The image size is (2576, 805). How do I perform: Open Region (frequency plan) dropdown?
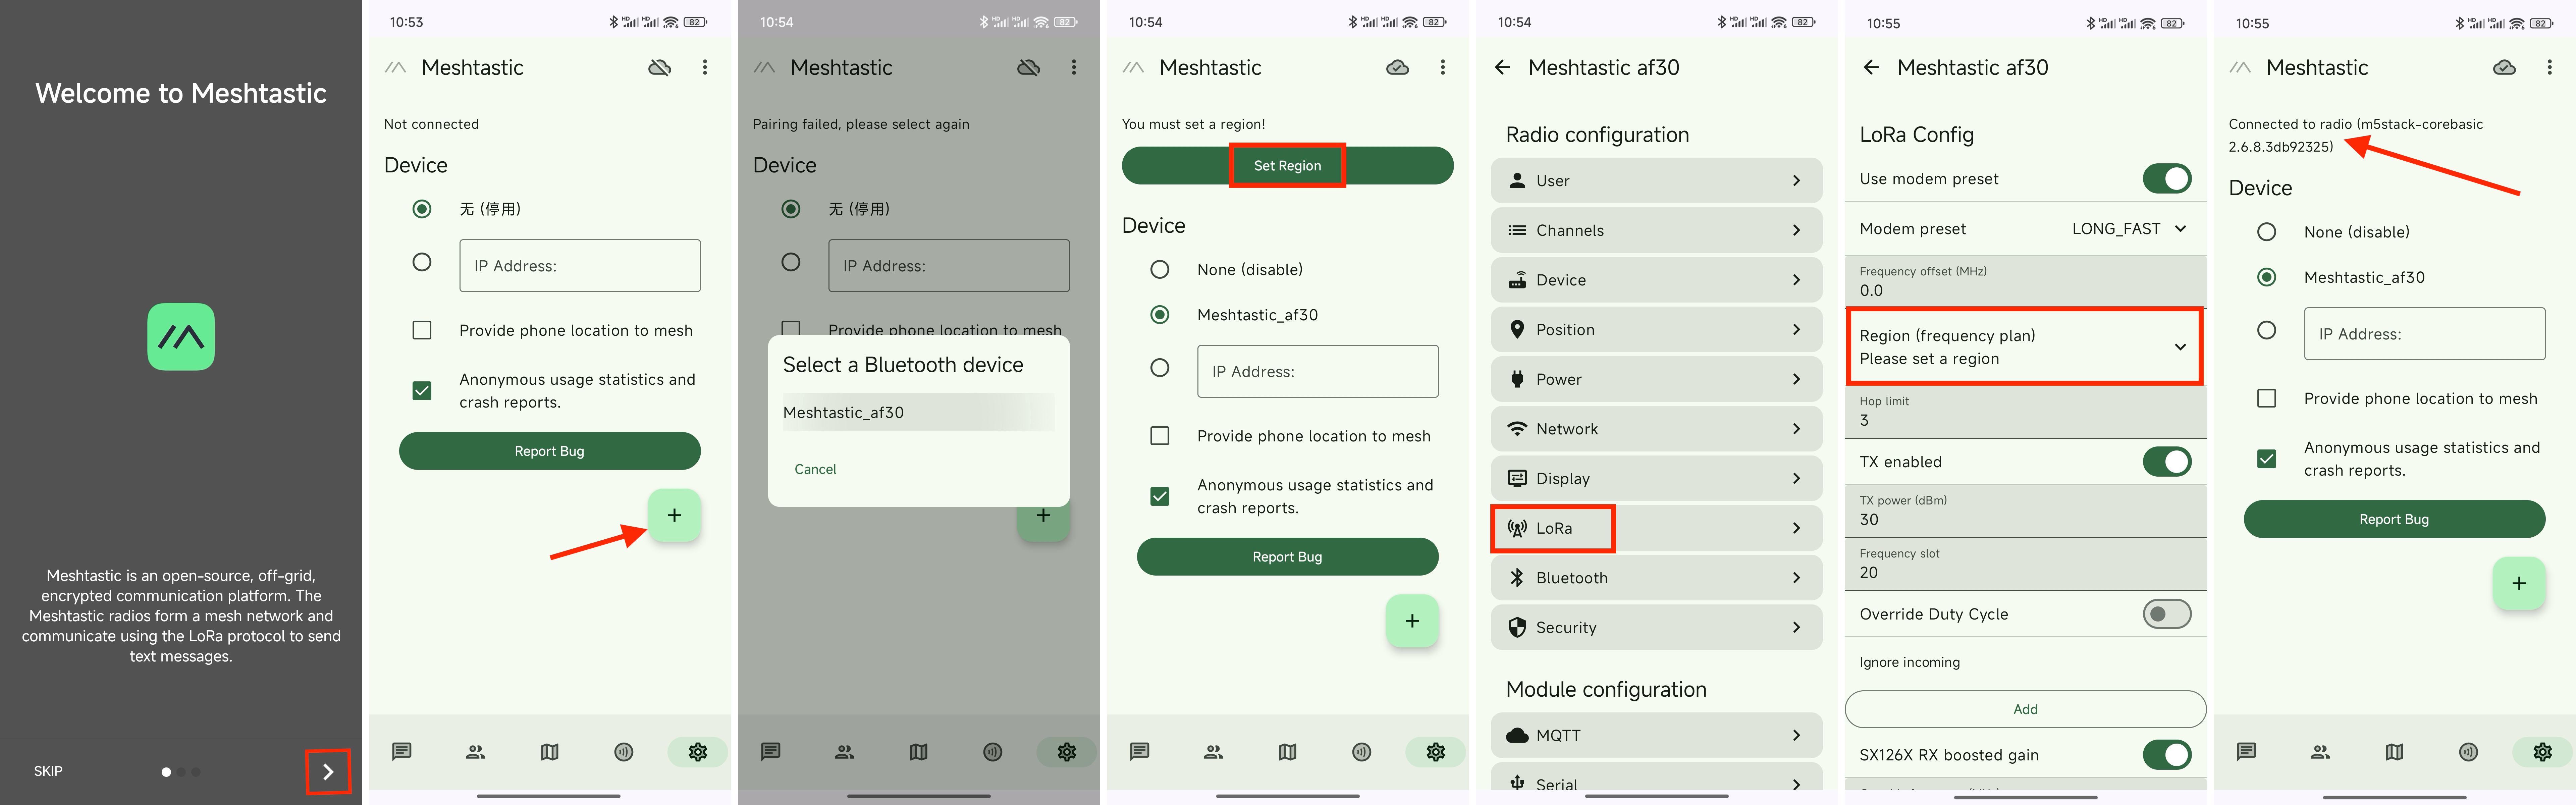coord(2025,347)
